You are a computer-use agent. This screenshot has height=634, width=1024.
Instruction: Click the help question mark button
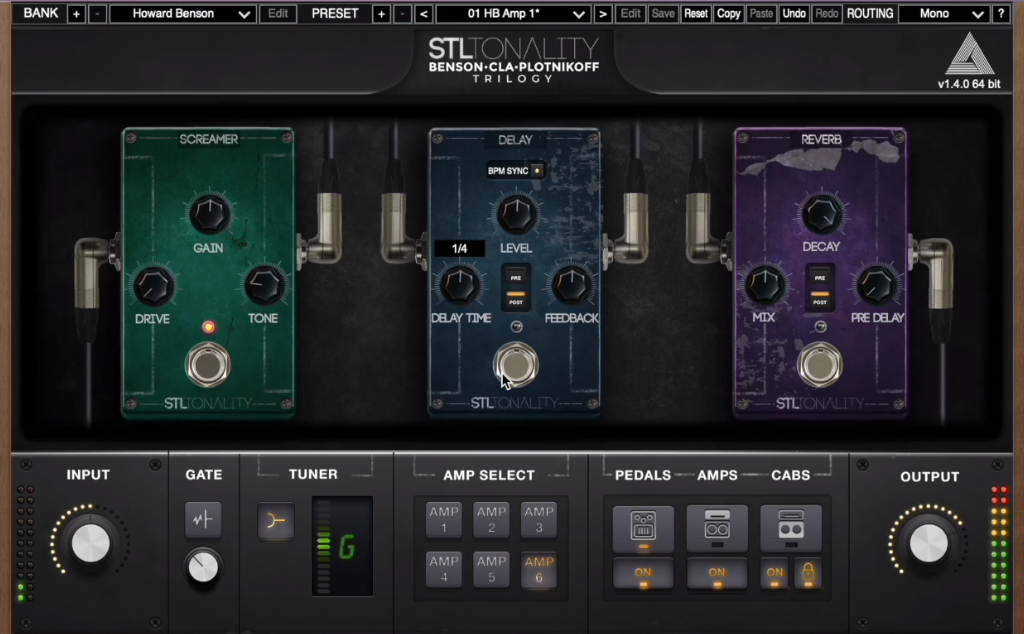[1001, 14]
